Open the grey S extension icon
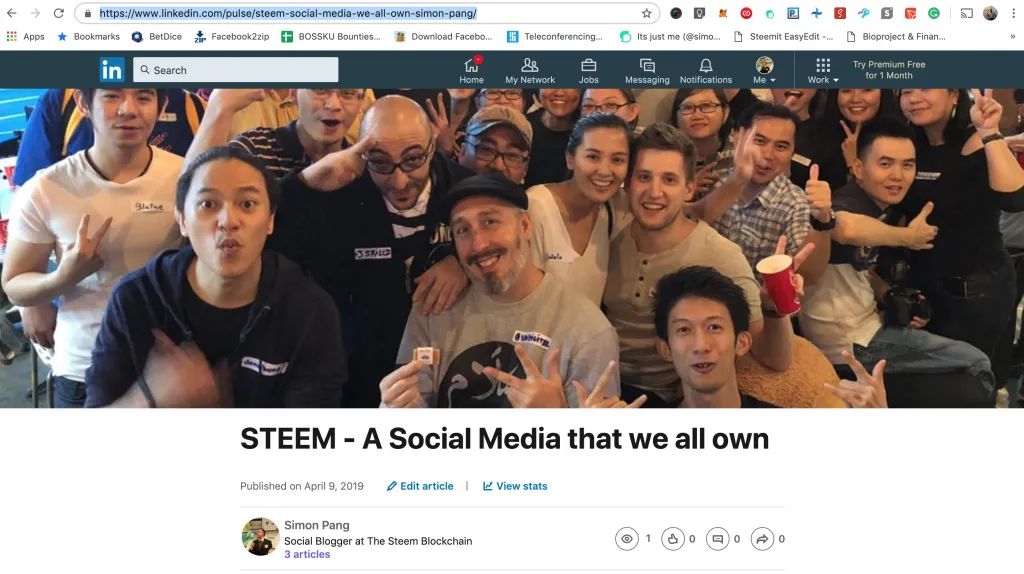 tap(887, 13)
